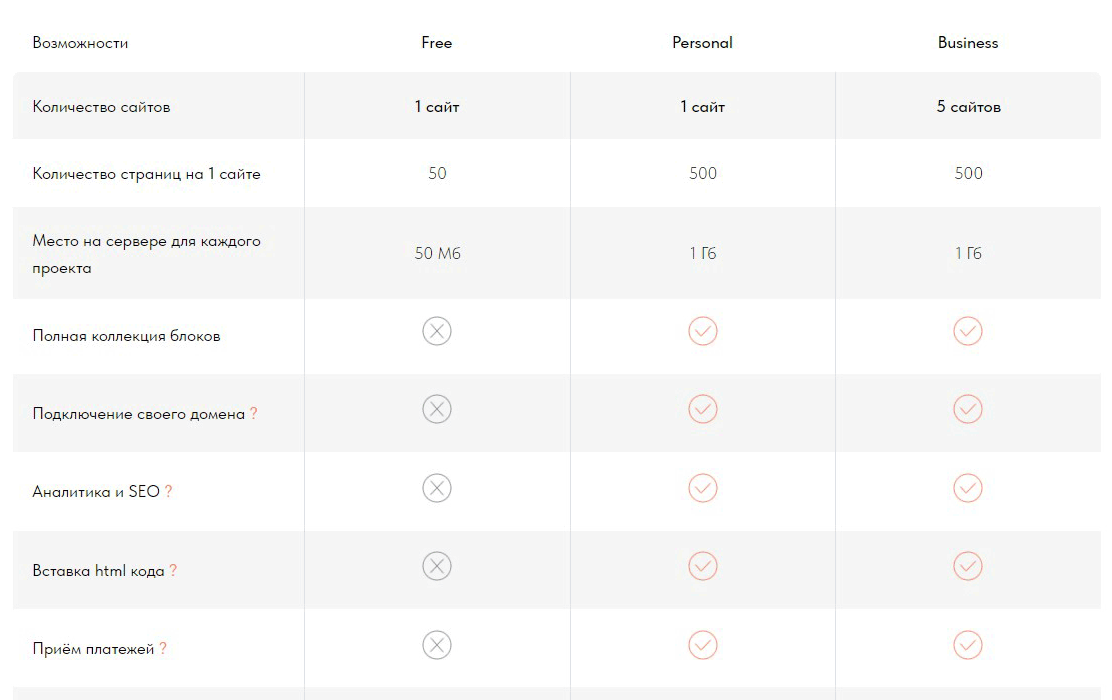The image size is (1112, 700).
Task: Click Free cross icon for Аналитика и SEO
Action: click(437, 488)
